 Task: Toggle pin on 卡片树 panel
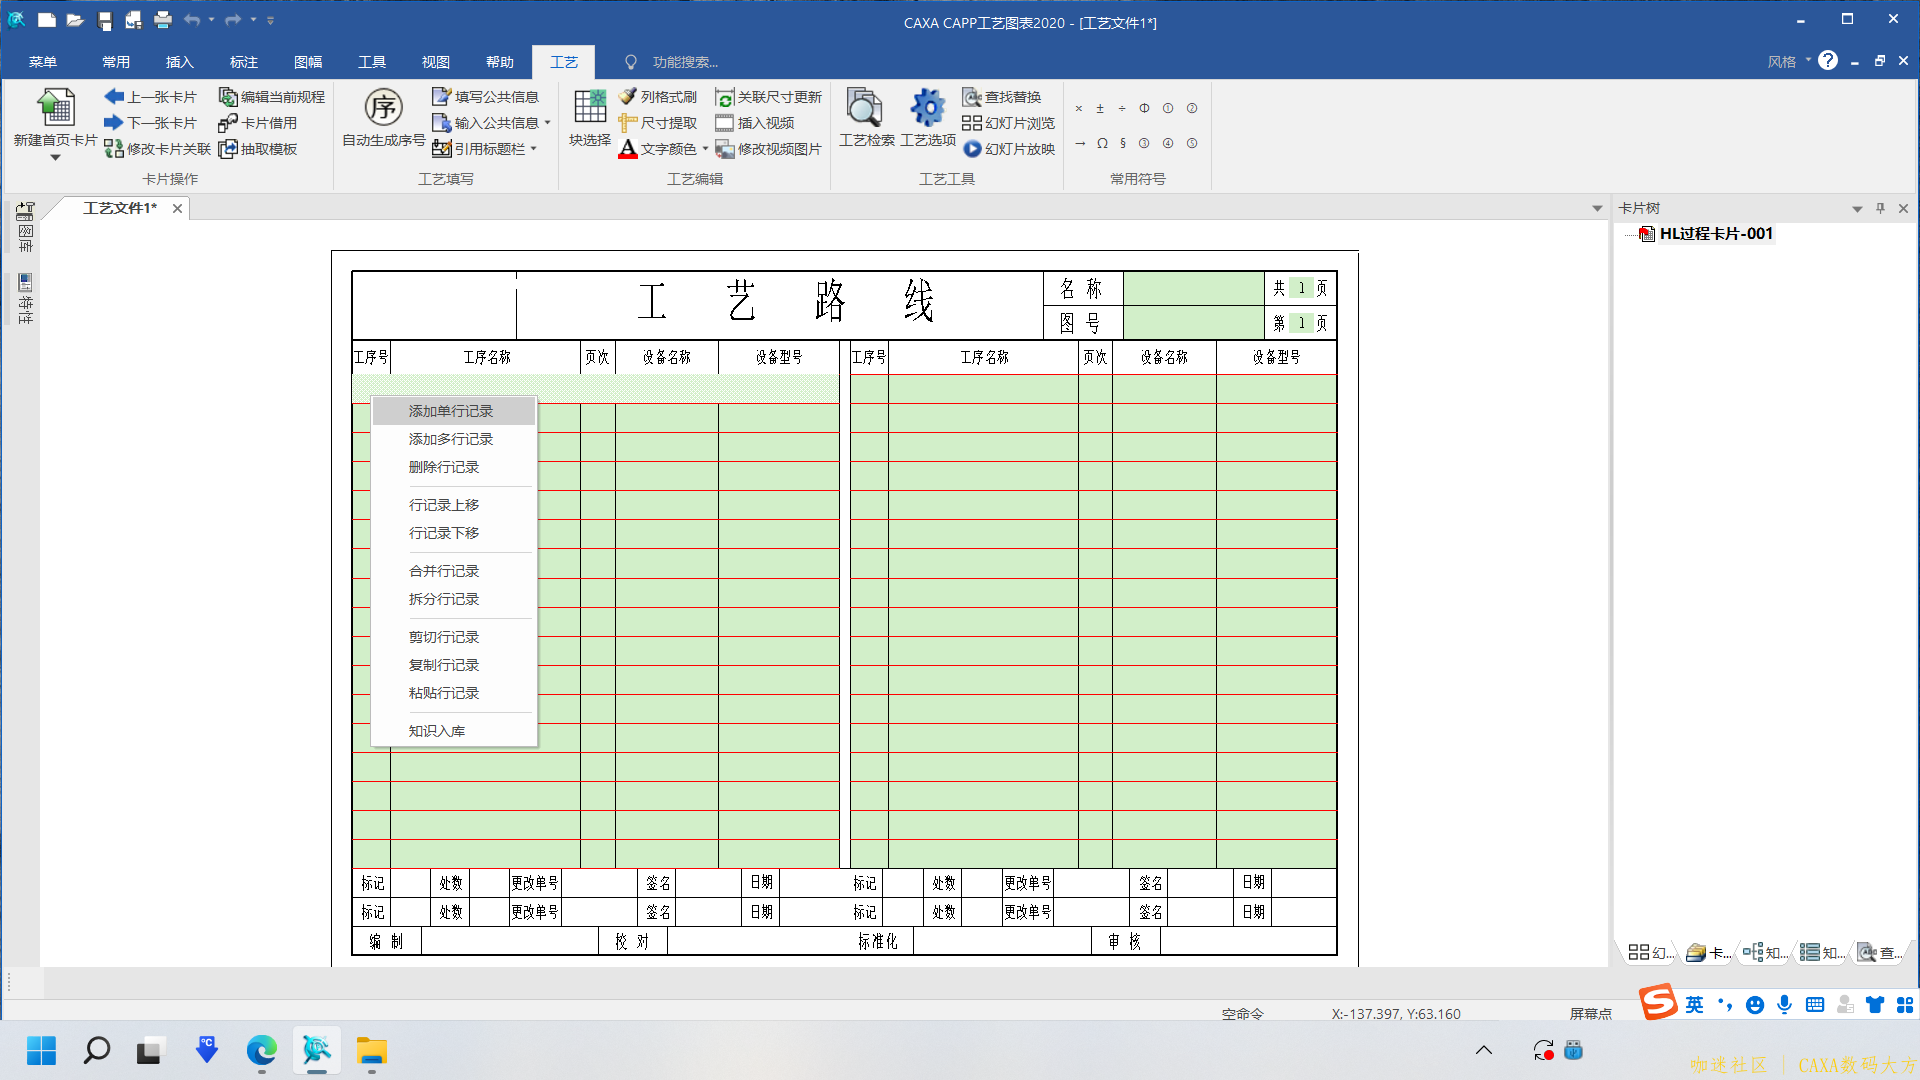pos(1880,208)
